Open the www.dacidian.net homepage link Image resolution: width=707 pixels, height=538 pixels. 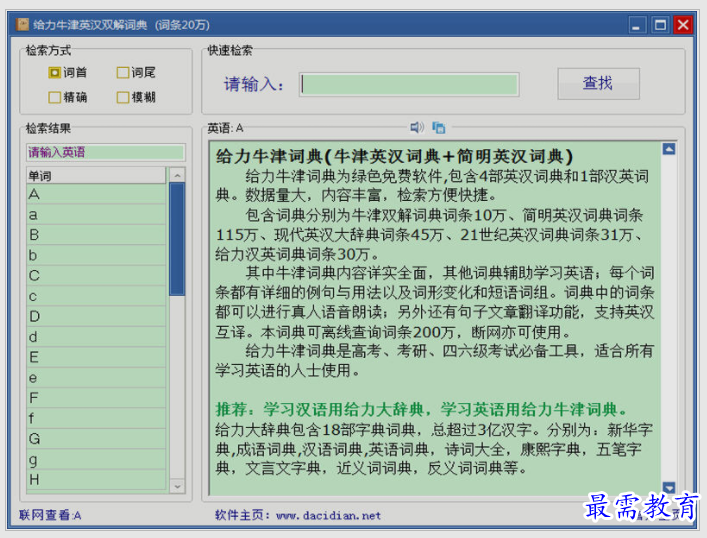pyautogui.click(x=328, y=515)
